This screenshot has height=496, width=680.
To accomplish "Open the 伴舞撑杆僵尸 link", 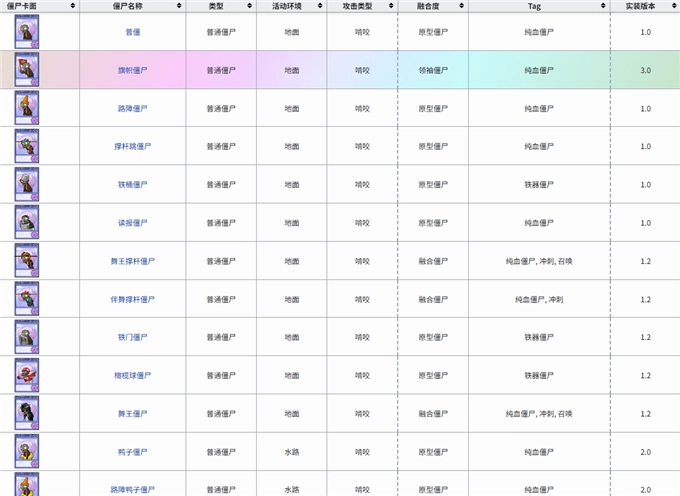I will [x=132, y=299].
